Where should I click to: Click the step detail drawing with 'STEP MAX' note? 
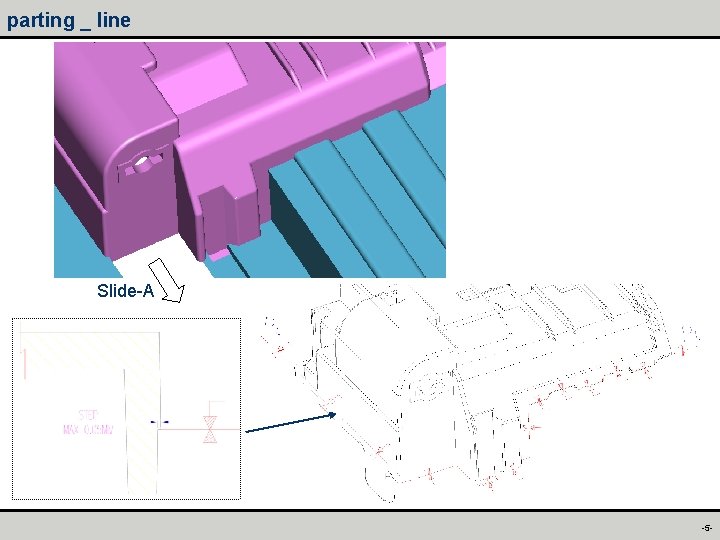click(126, 409)
